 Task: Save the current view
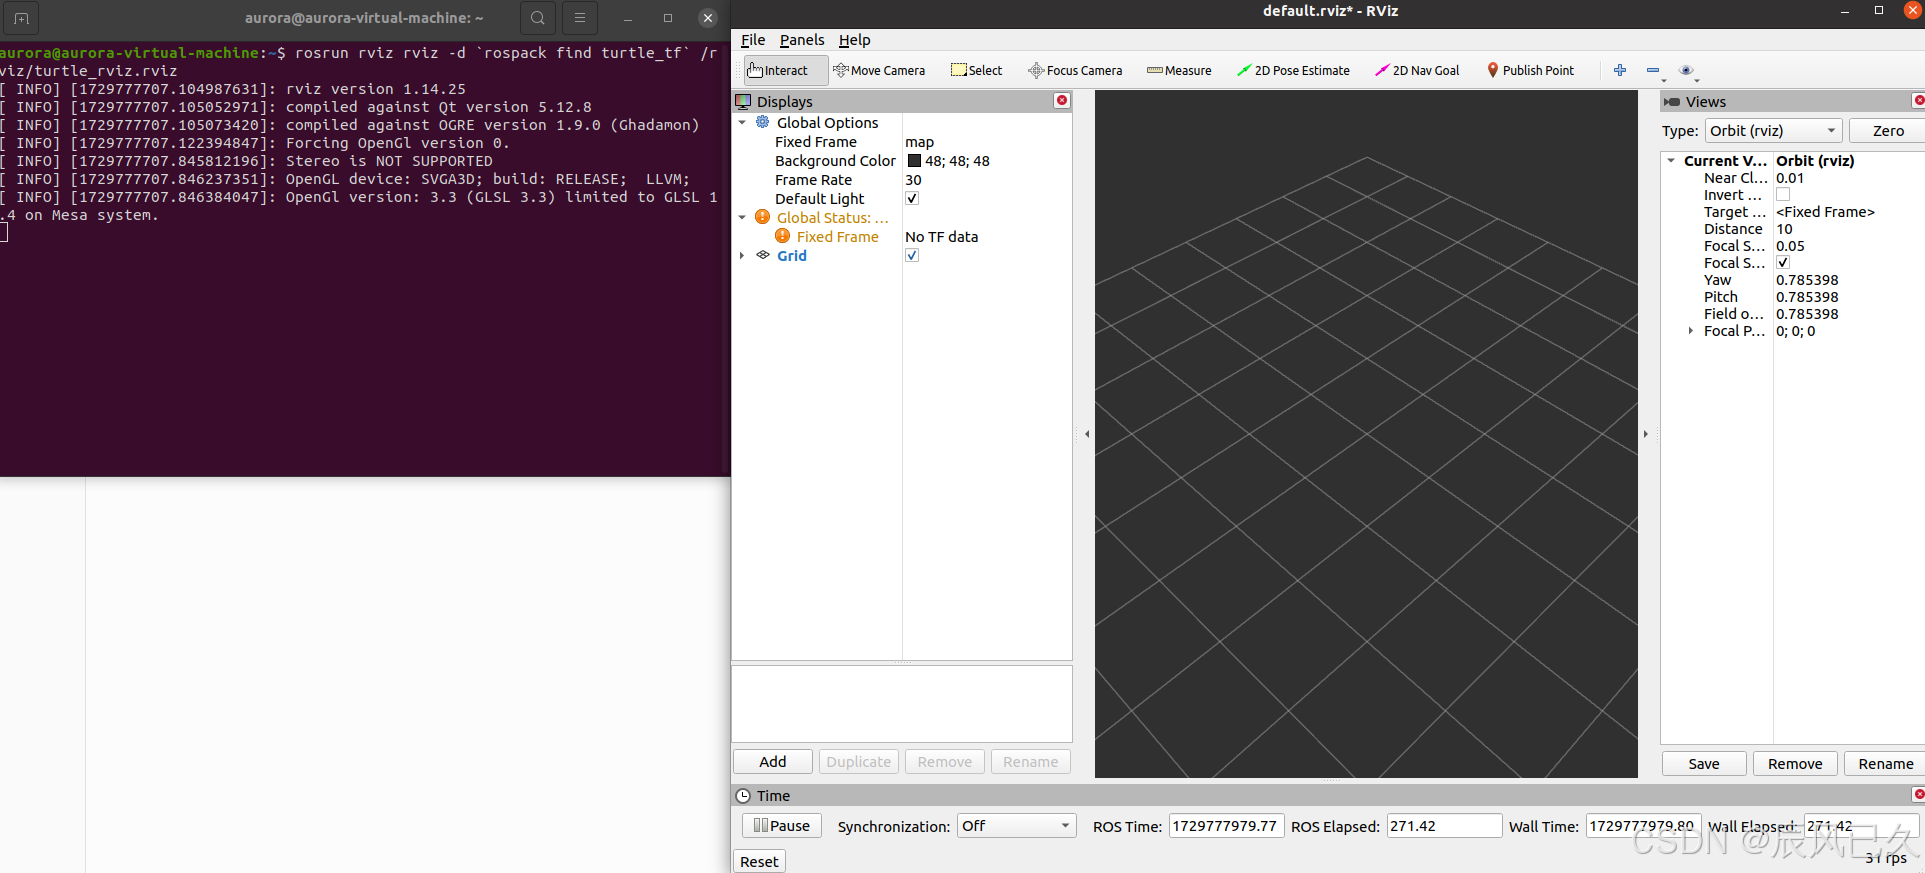1704,764
